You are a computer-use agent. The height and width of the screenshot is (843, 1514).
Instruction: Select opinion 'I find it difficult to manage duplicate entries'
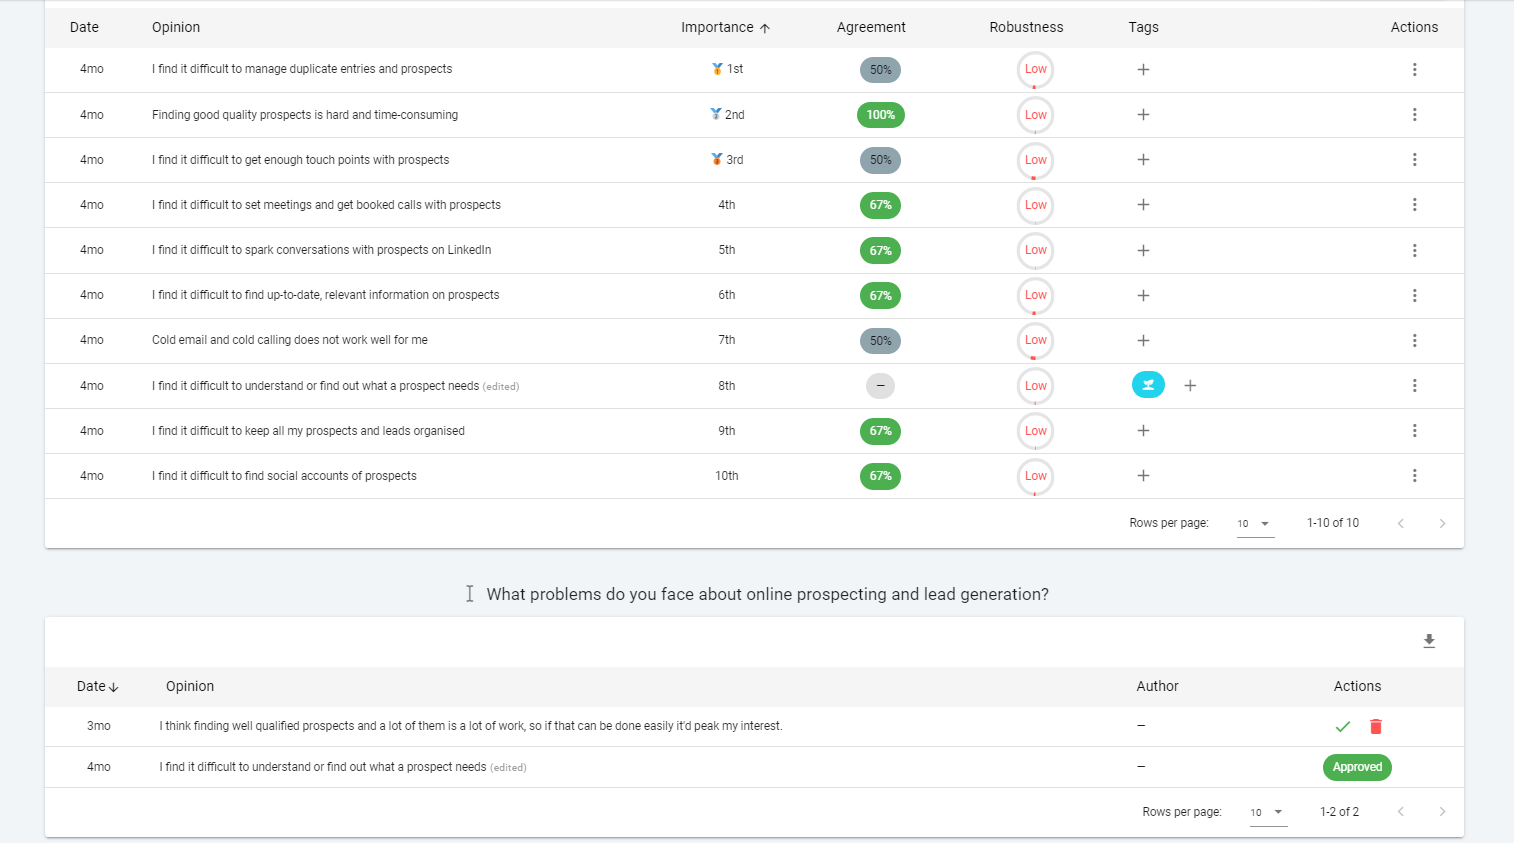point(302,69)
